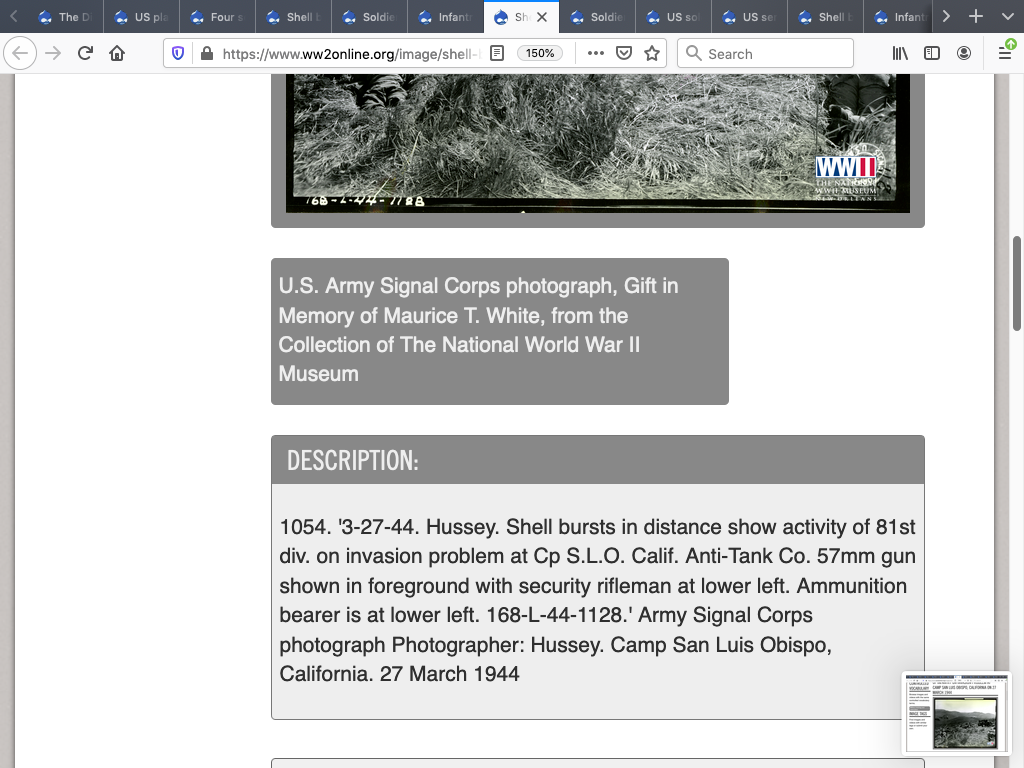This screenshot has width=1024, height=768.
Task: Click the vertical page scrollbar handle
Action: (x=1017, y=282)
